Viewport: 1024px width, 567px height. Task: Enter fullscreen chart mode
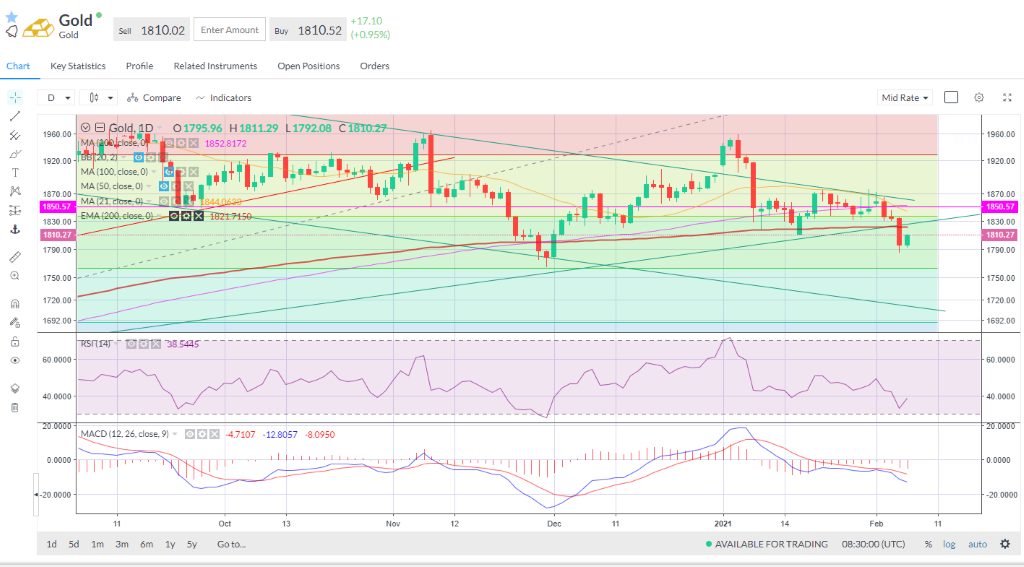[x=1007, y=97]
